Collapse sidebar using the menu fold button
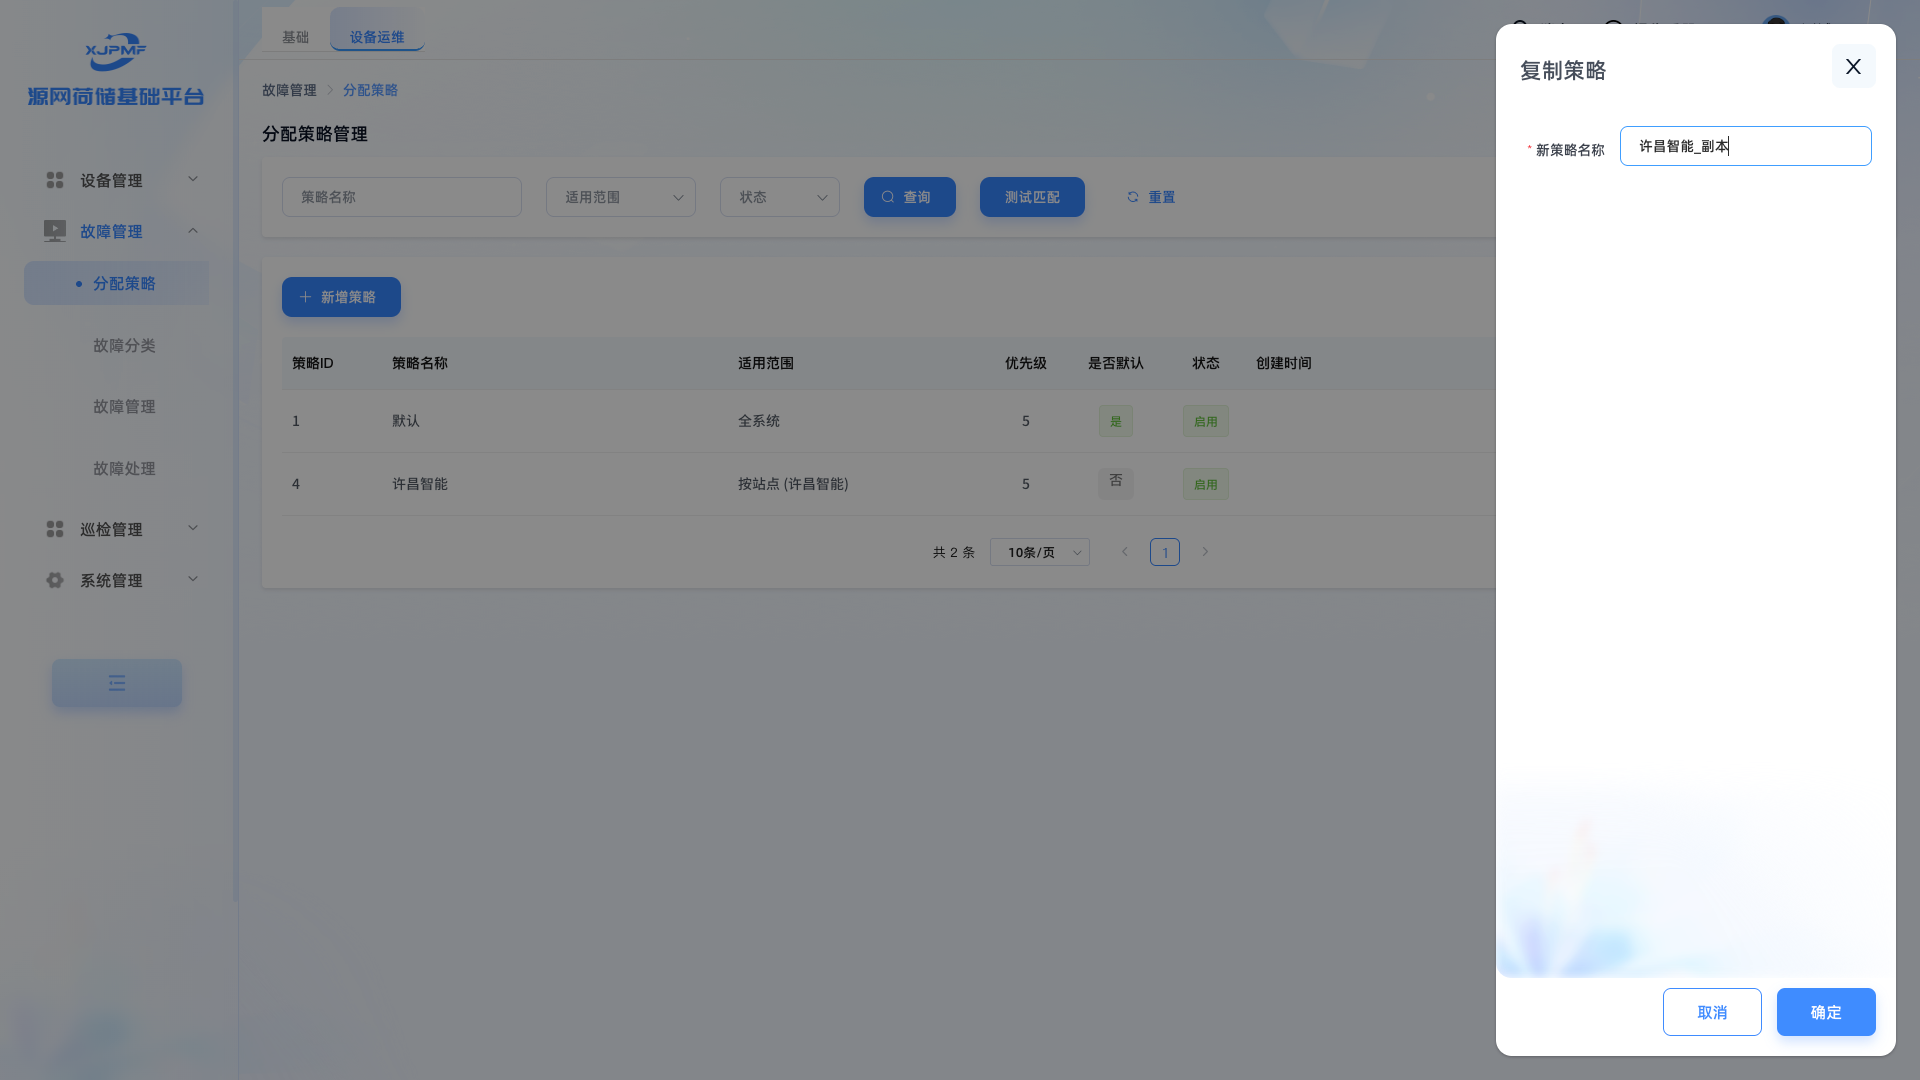Image resolution: width=1920 pixels, height=1080 pixels. (x=117, y=683)
